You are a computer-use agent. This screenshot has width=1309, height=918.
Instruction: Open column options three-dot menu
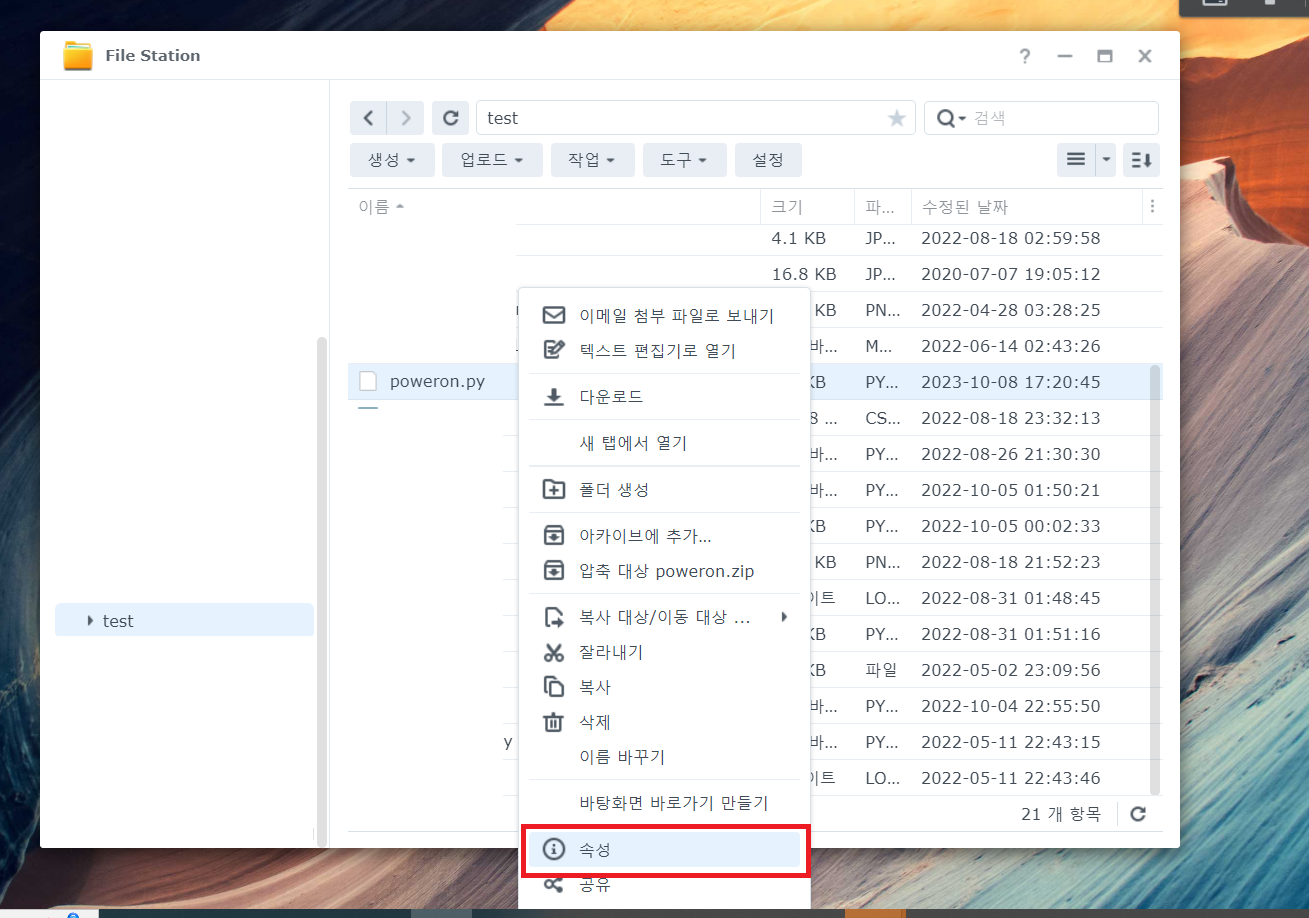pyautogui.click(x=1152, y=207)
